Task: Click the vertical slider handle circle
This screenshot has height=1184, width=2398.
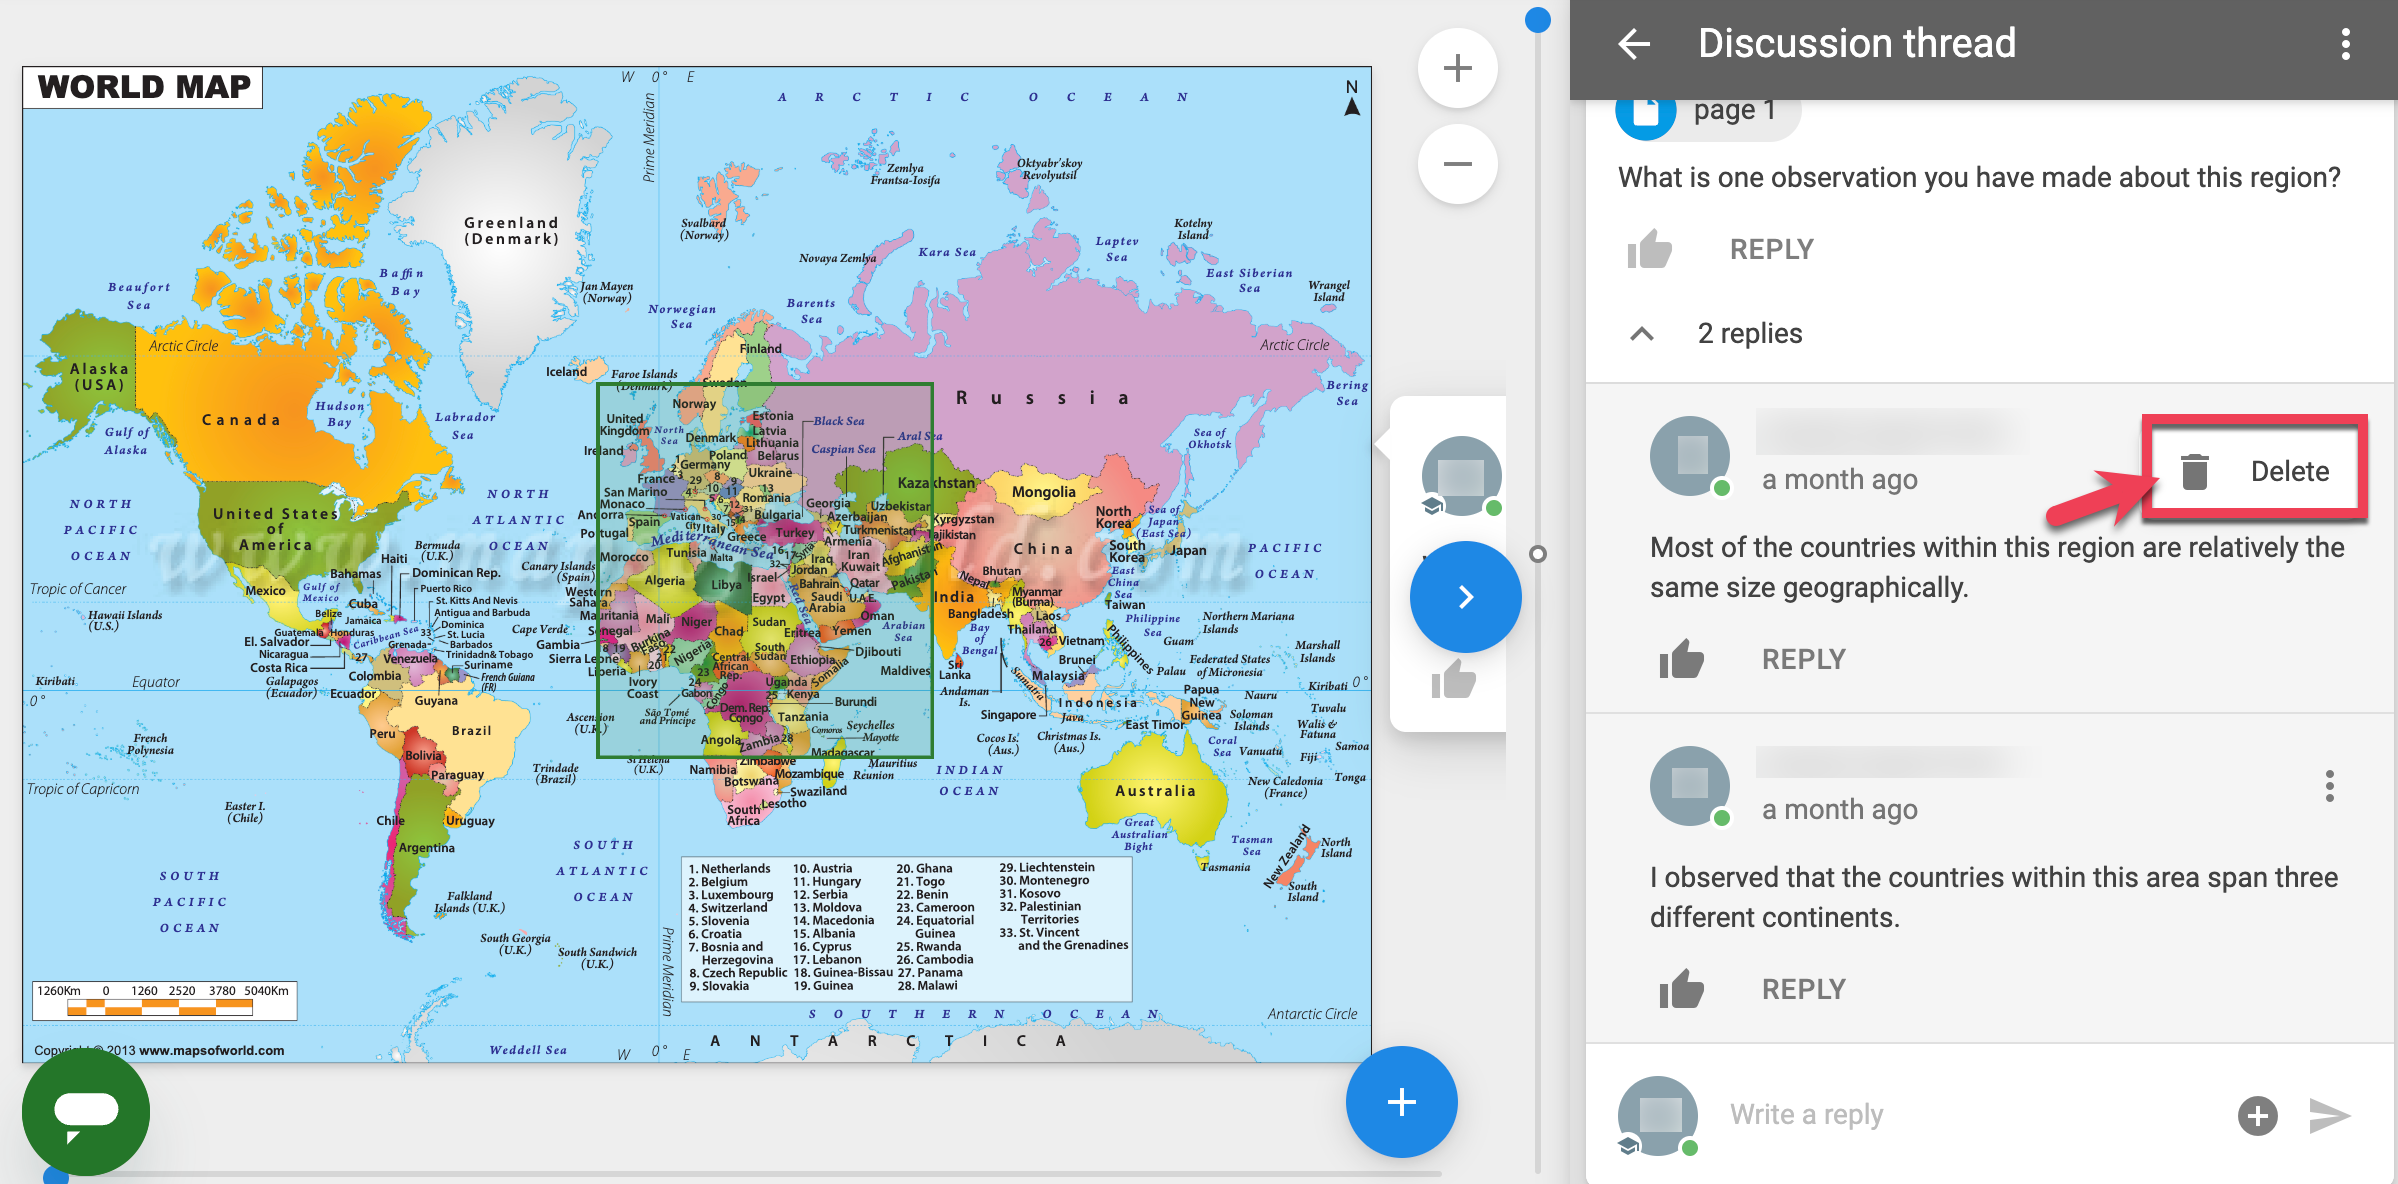Action: click(1538, 554)
